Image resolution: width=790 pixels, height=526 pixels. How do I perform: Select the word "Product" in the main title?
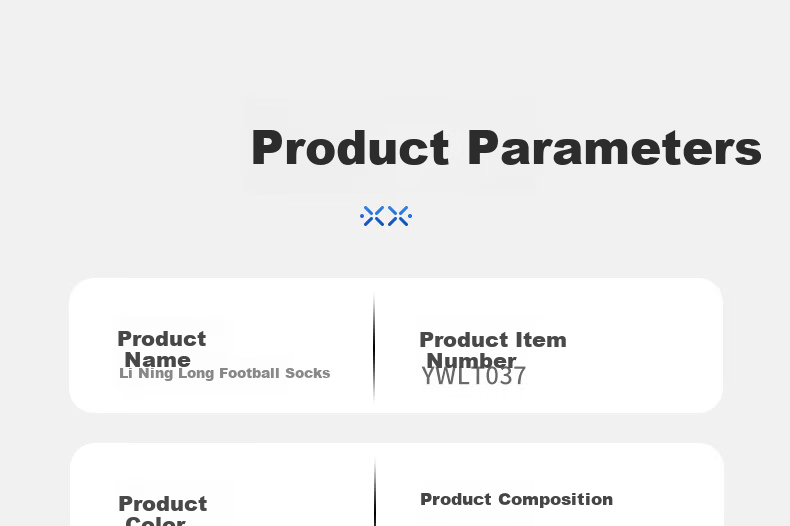point(350,148)
